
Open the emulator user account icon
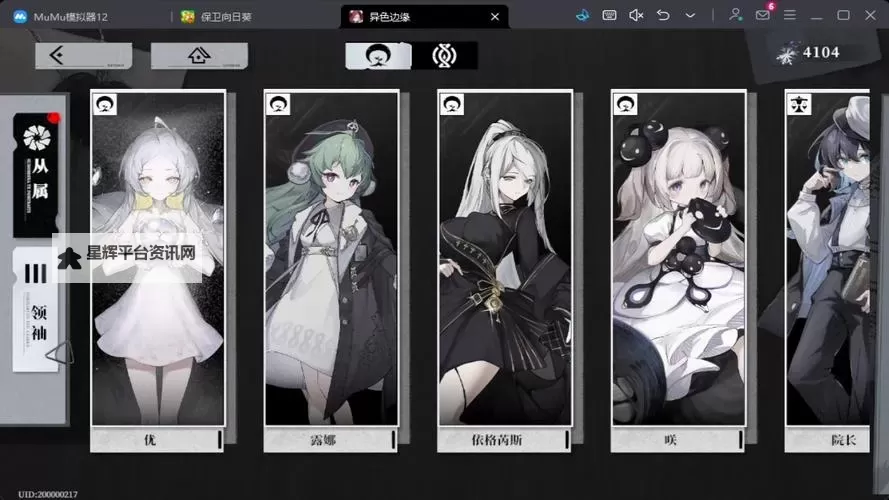pyautogui.click(x=735, y=15)
